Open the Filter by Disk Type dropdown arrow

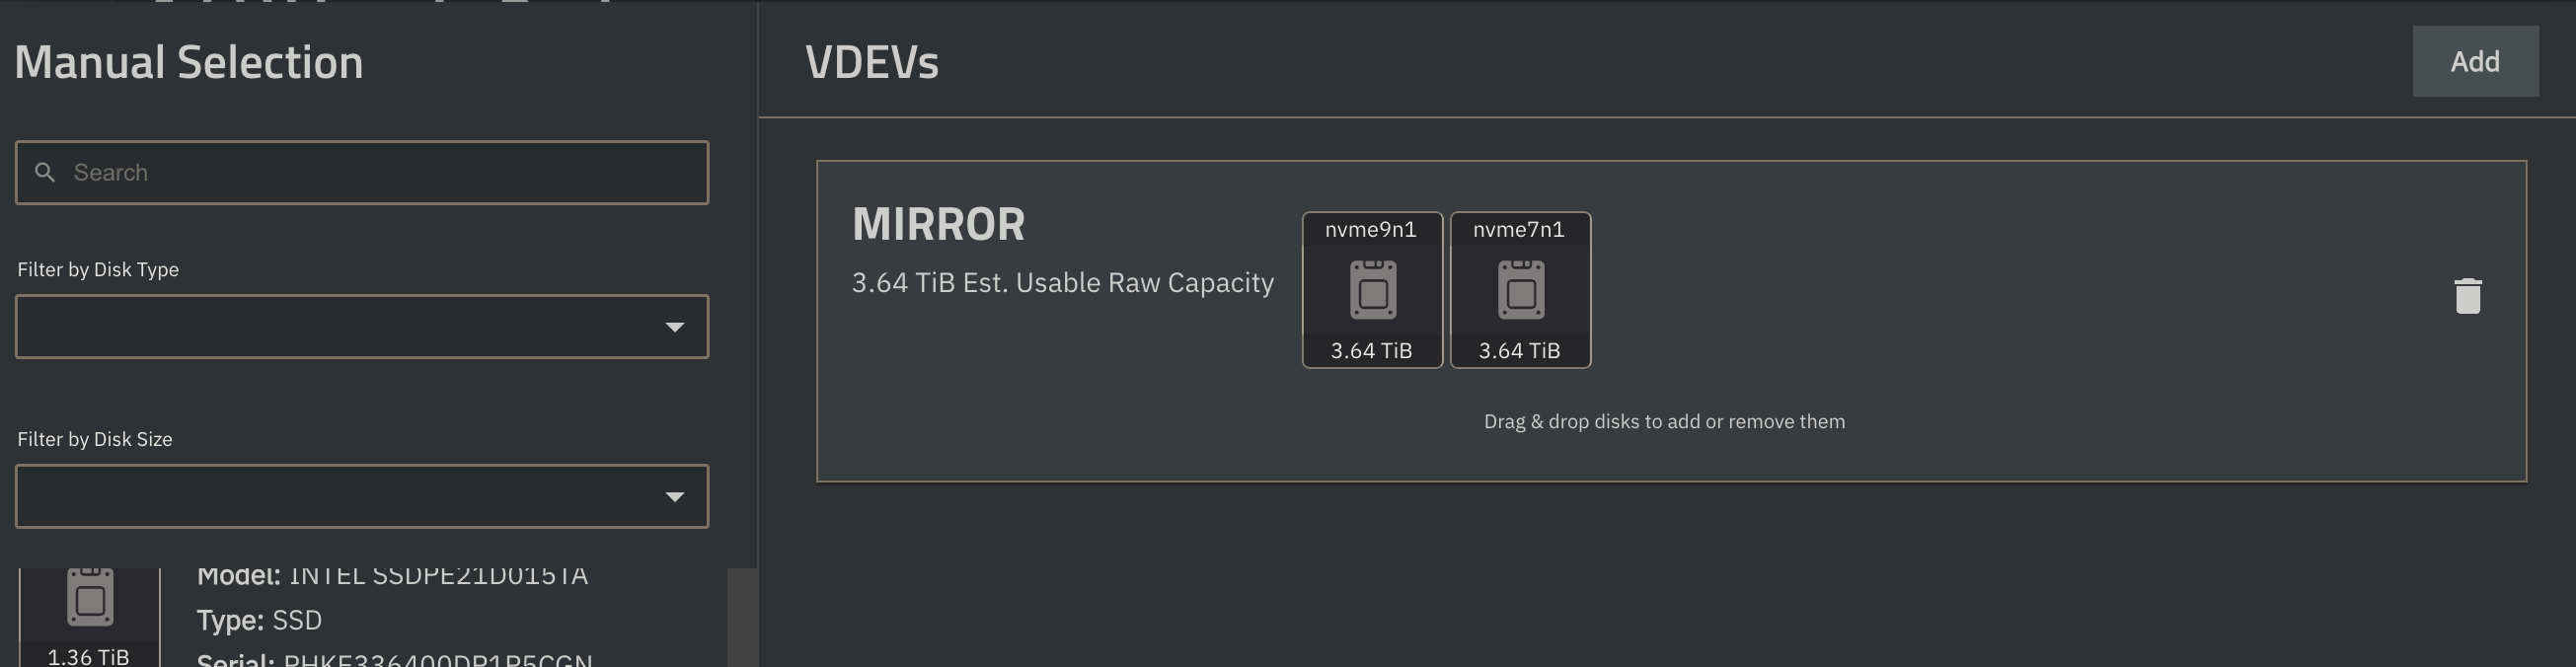click(675, 327)
